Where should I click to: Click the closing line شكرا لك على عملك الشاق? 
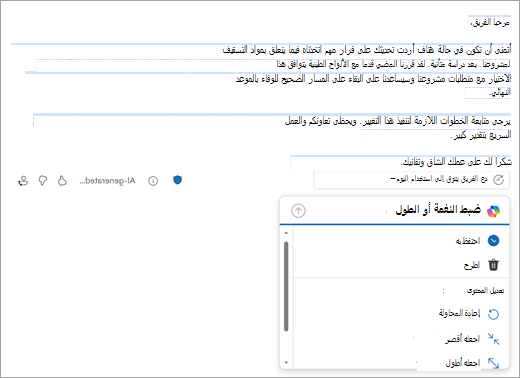(456, 162)
